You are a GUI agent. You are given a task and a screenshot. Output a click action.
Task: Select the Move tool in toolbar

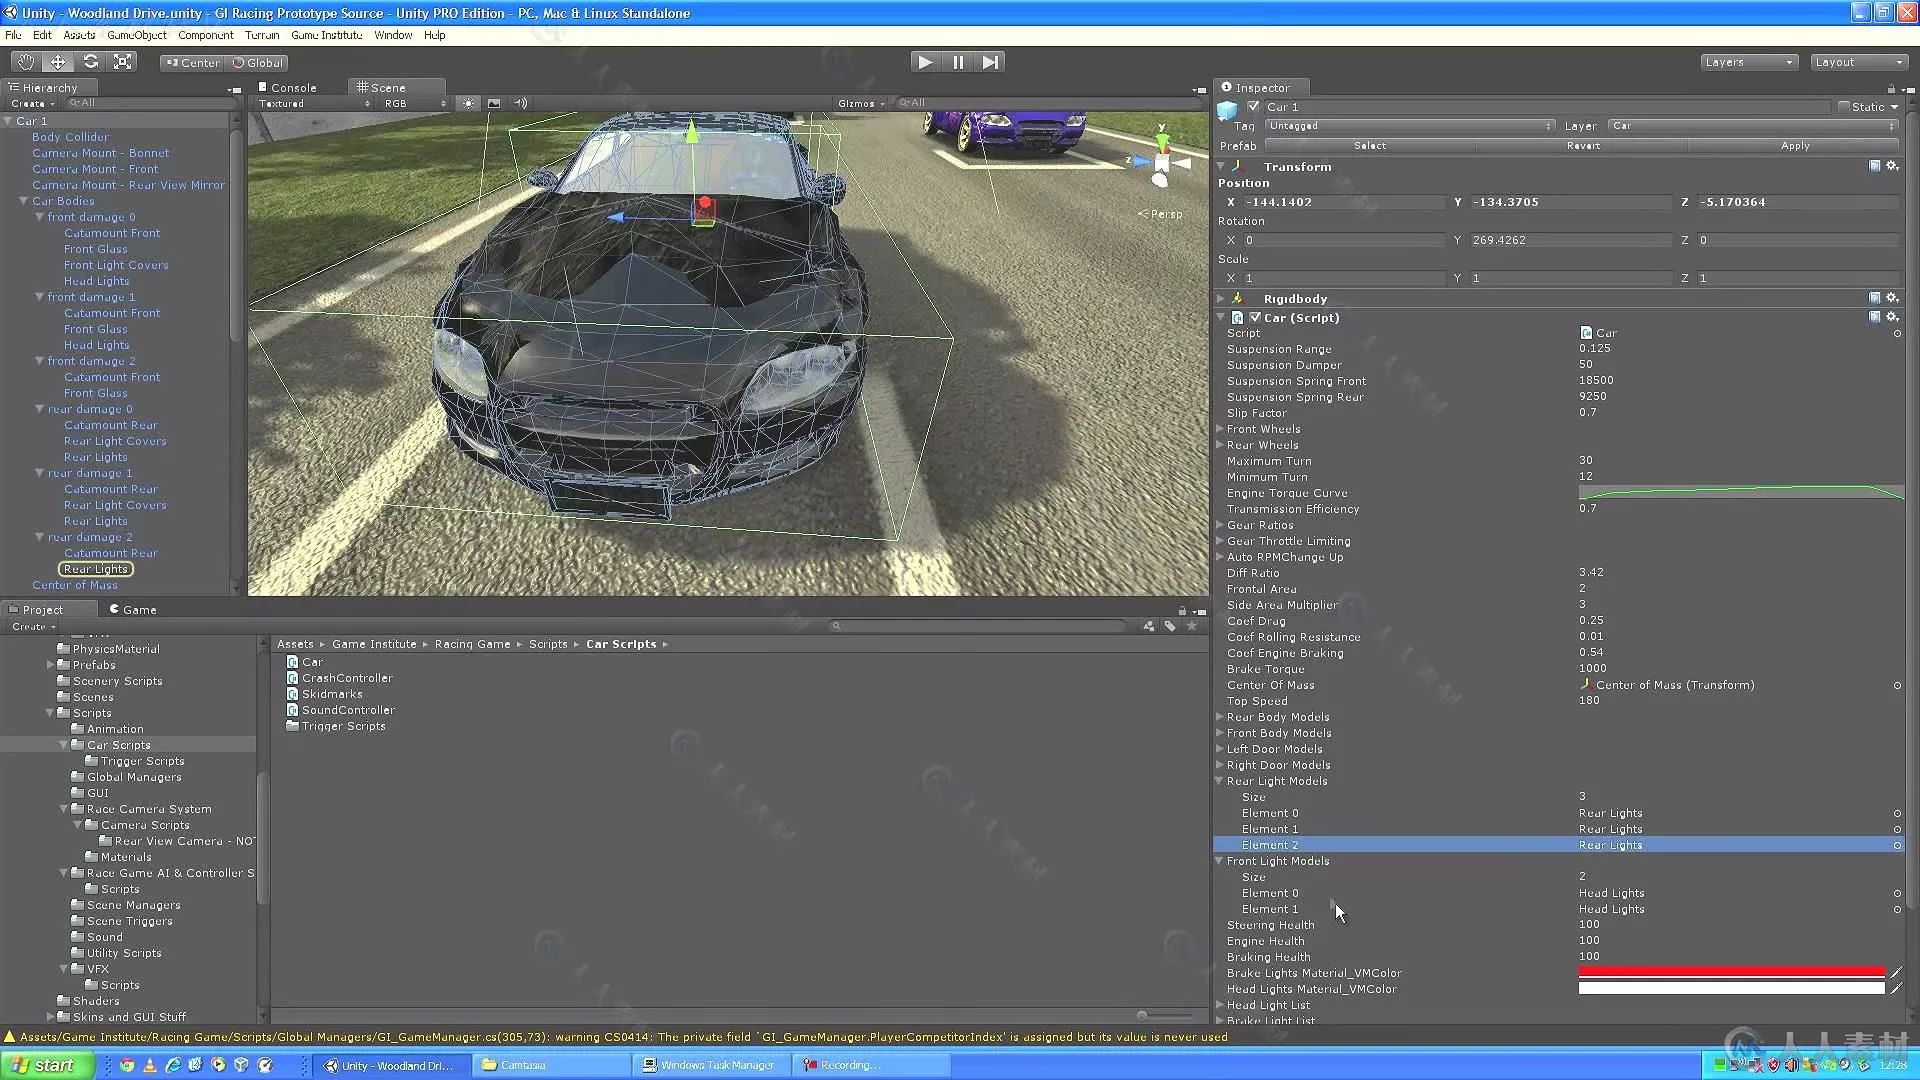coord(58,62)
